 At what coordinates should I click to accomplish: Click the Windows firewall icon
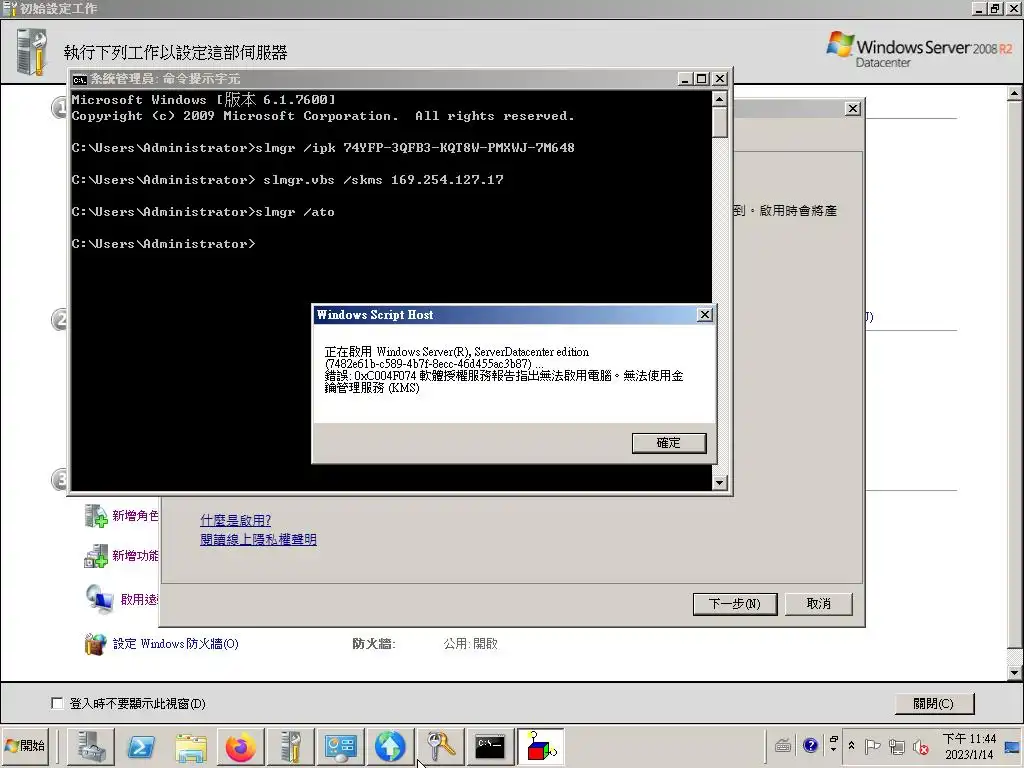[x=95, y=644]
